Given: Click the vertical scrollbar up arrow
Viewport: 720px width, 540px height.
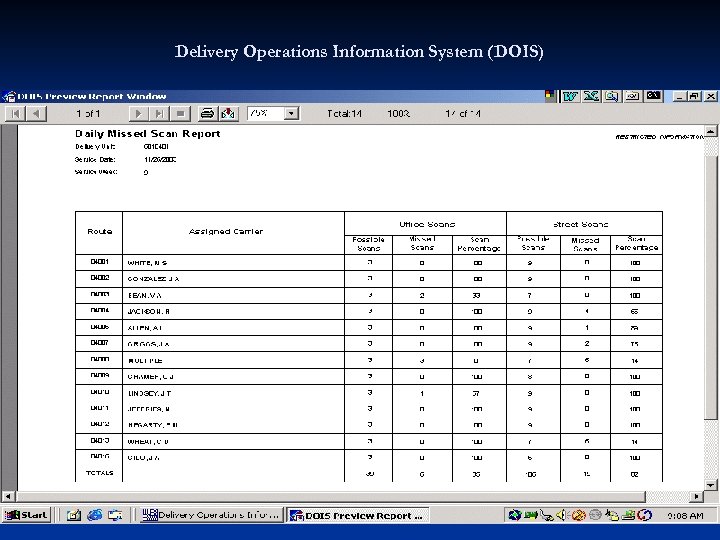Looking at the screenshot, I should pos(710,131).
